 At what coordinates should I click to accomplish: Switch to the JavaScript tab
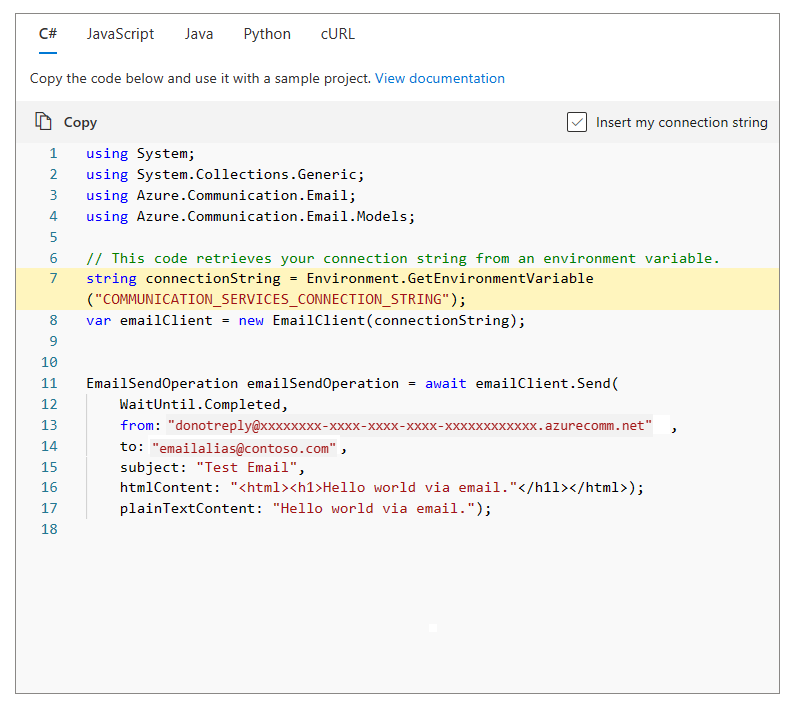click(120, 34)
